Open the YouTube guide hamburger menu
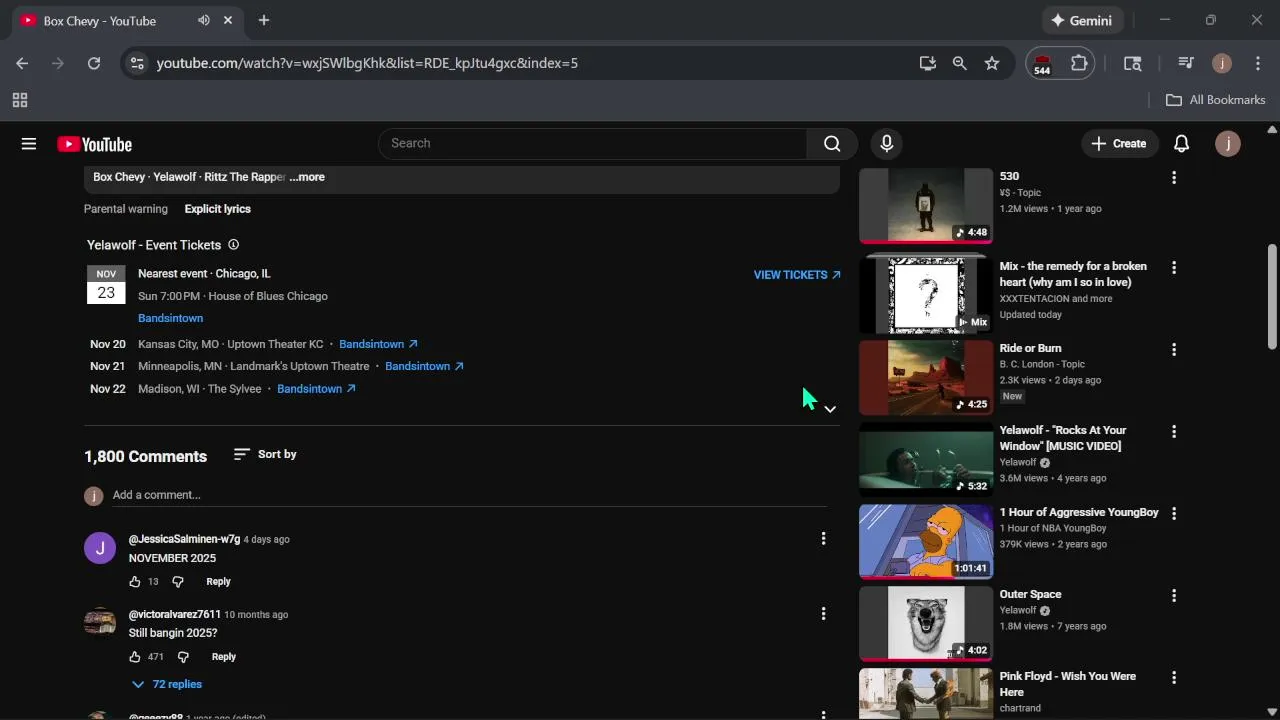1280x720 pixels. click(x=29, y=144)
